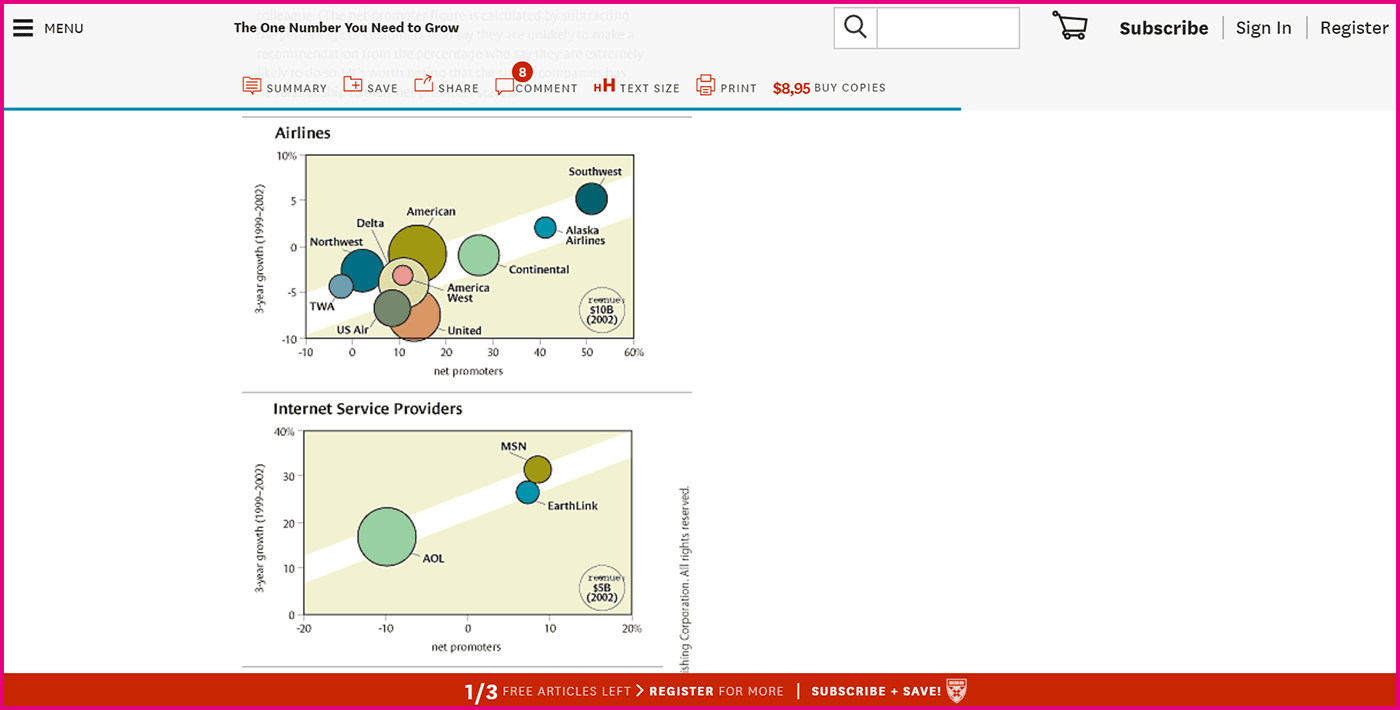Click the Harvard shield logo in banner

956,690
